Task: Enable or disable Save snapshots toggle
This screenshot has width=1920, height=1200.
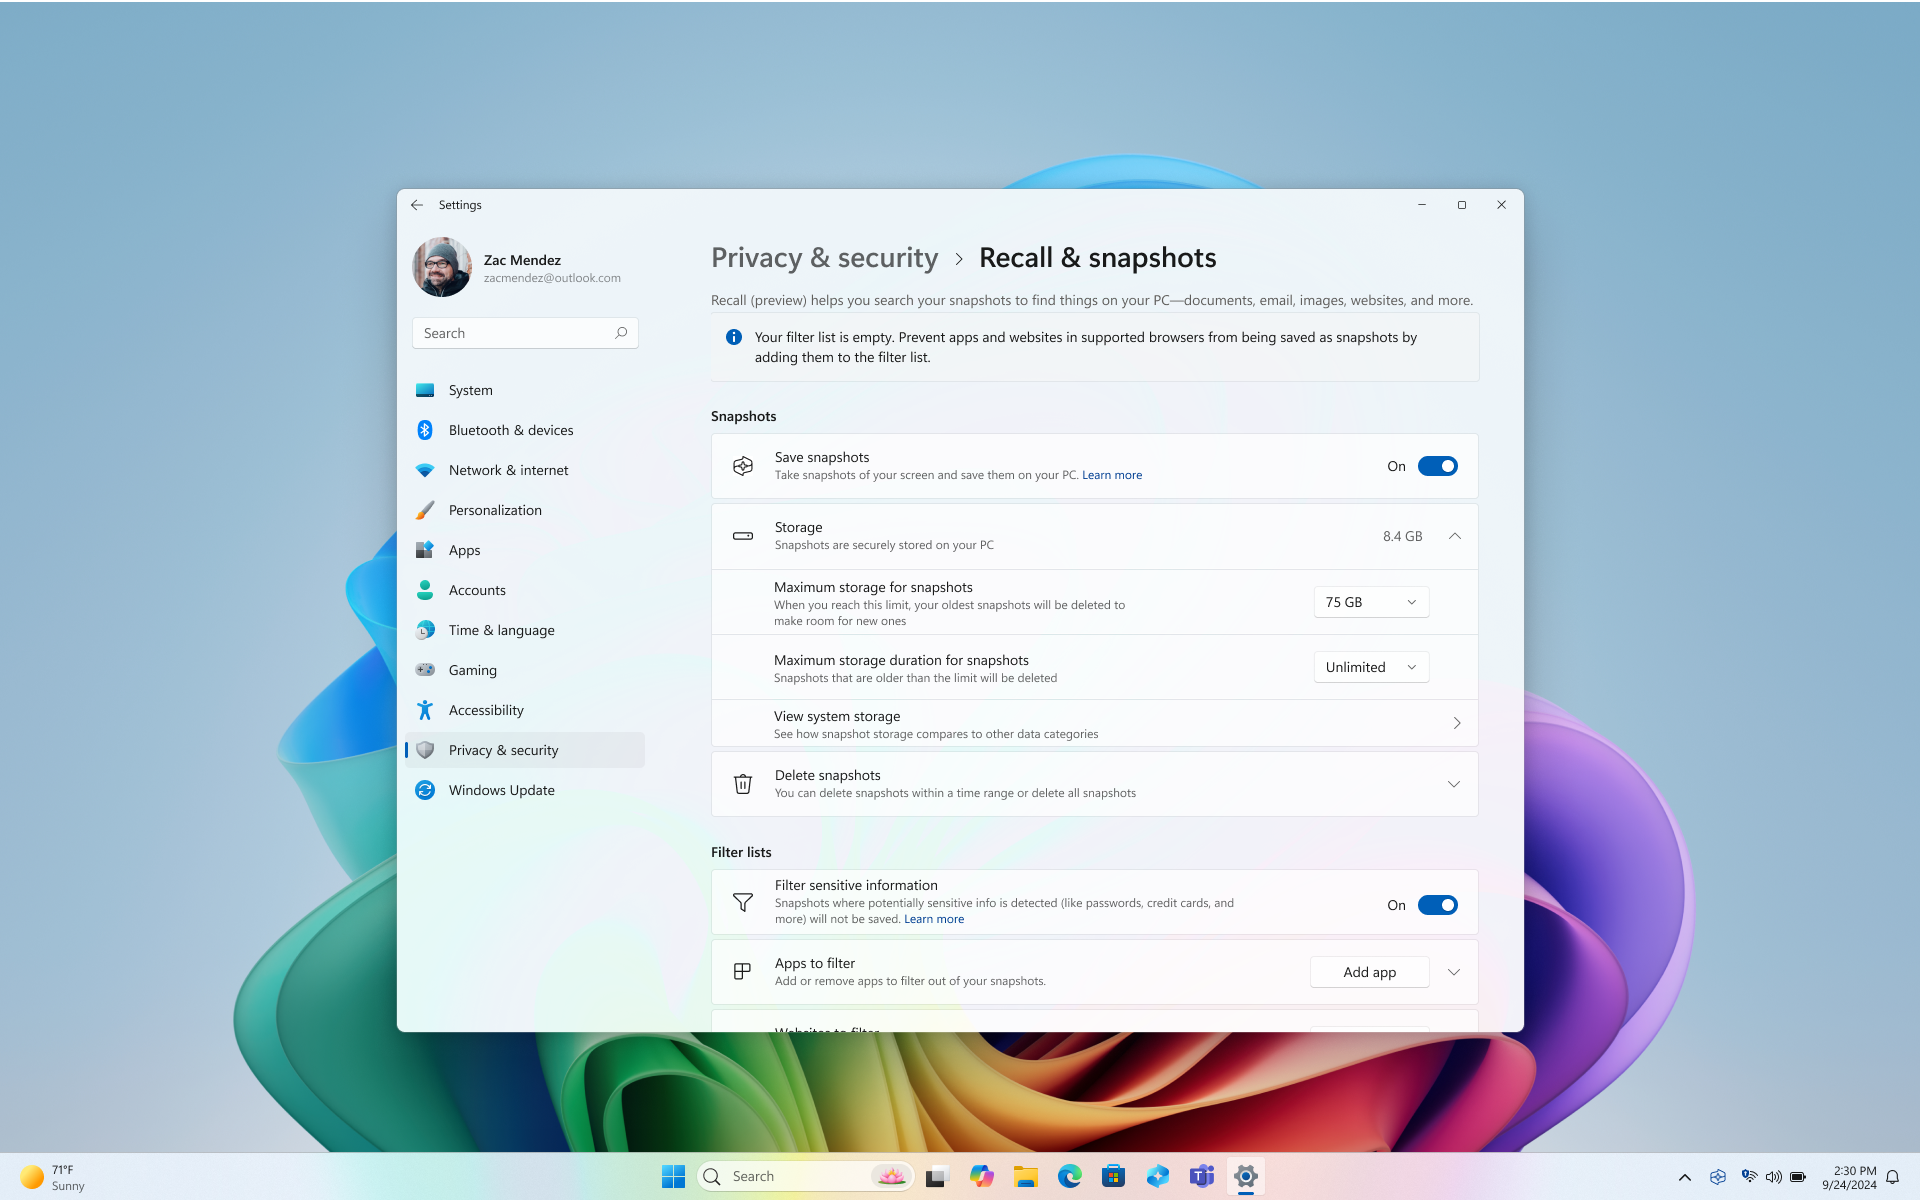Action: click(x=1438, y=465)
